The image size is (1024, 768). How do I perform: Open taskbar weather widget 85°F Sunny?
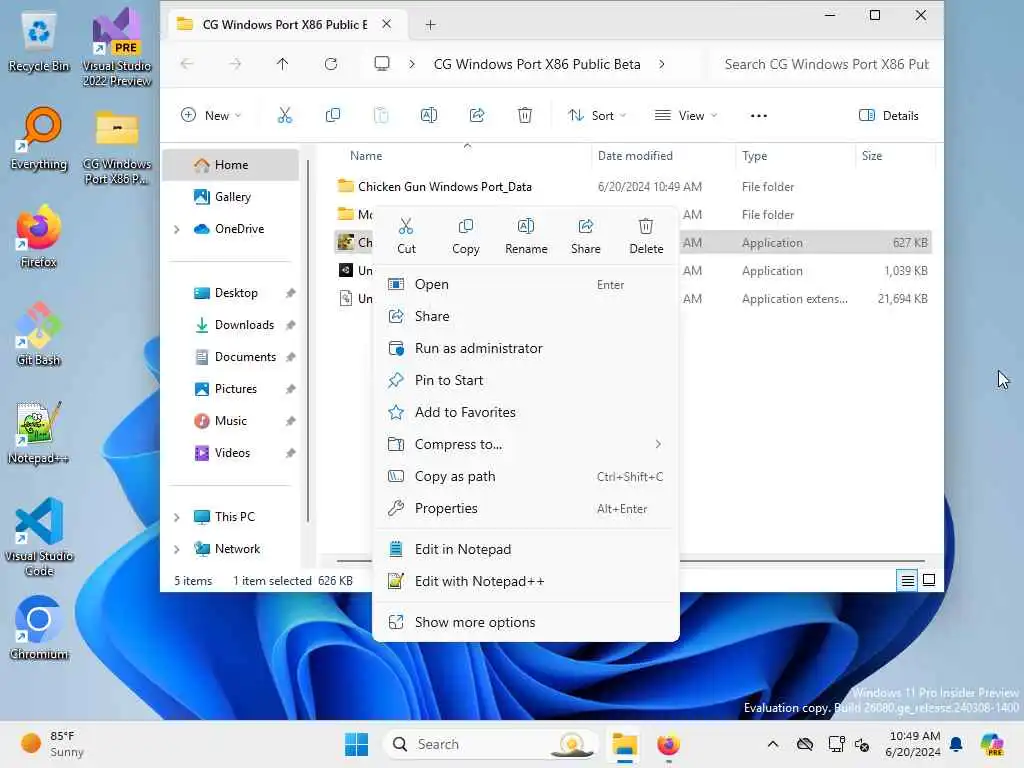point(53,744)
